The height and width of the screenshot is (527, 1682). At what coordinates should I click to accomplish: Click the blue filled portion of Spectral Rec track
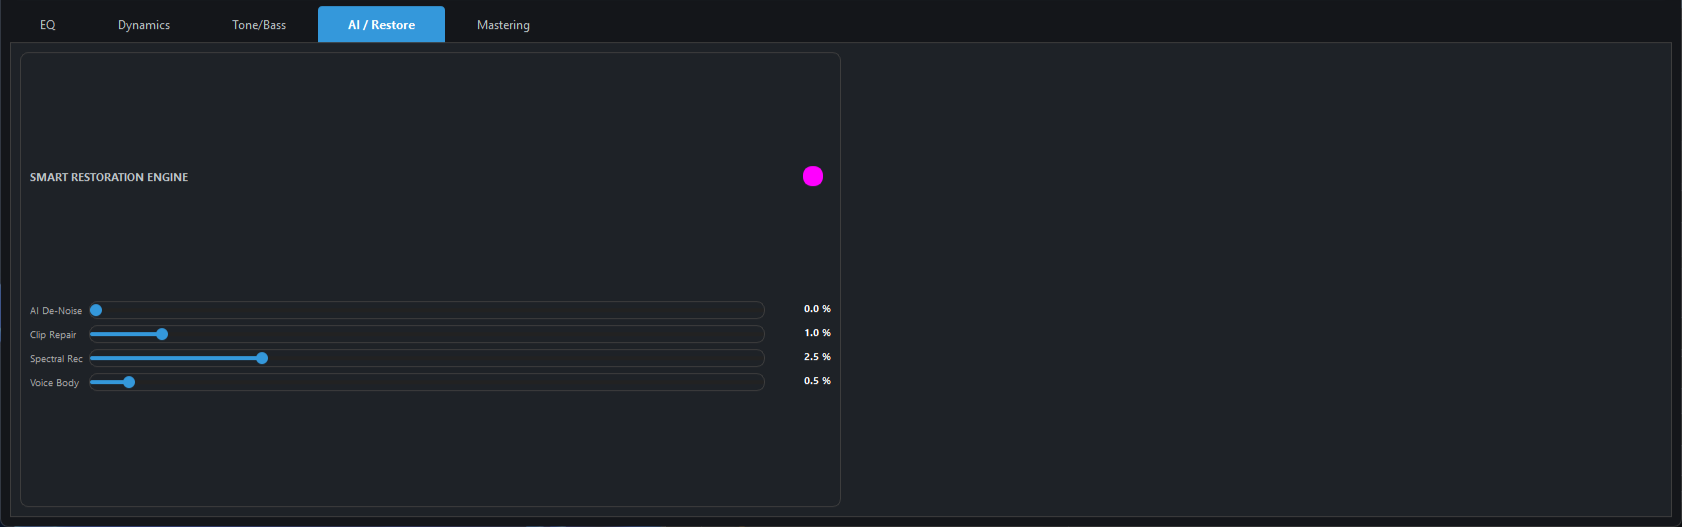pos(175,358)
